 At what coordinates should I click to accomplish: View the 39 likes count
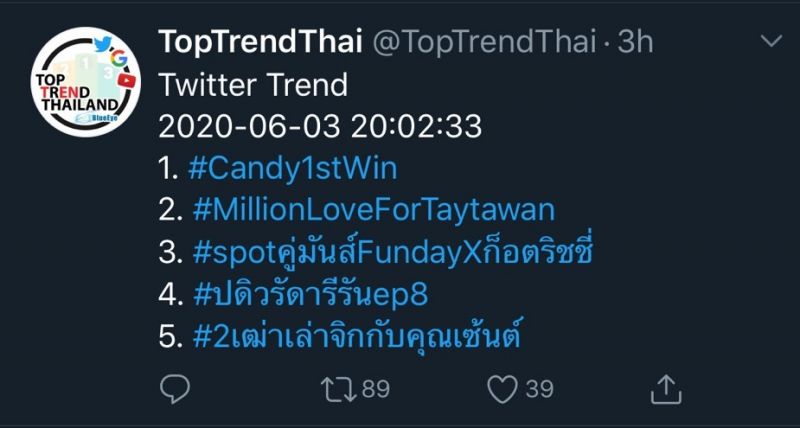(537, 388)
